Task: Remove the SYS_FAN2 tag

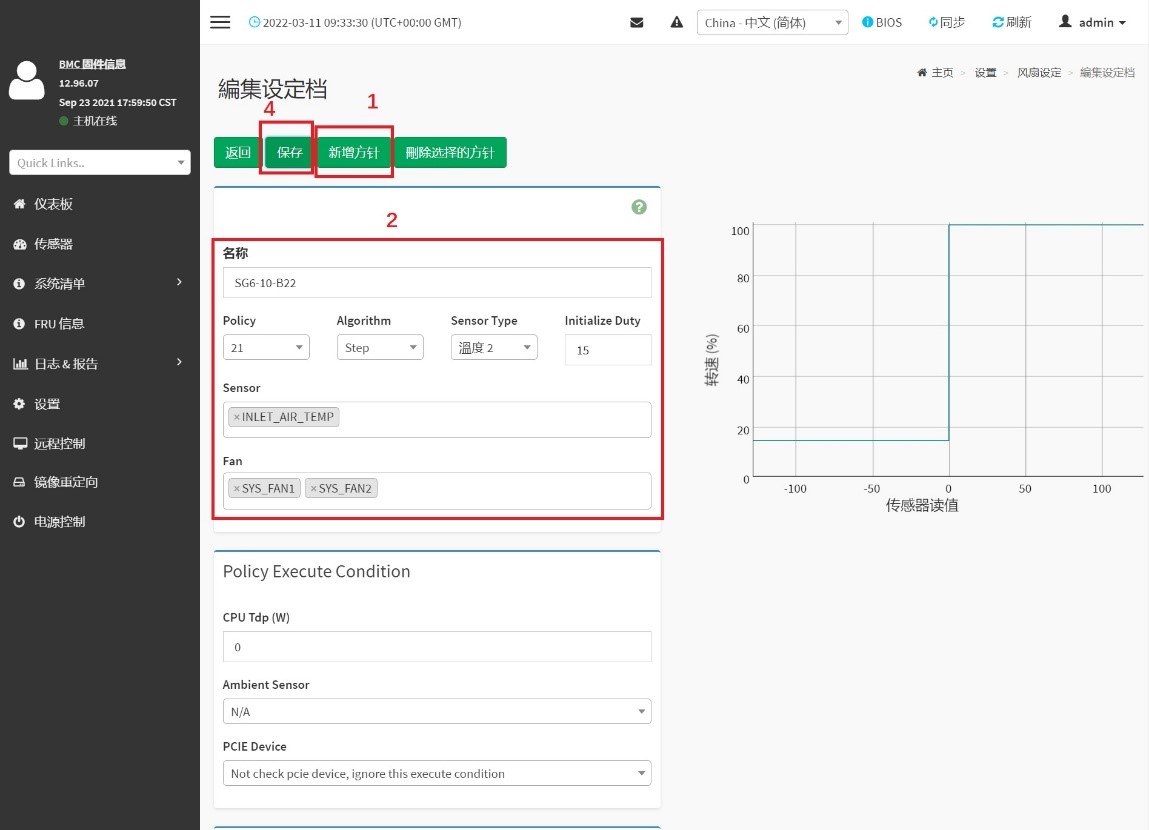Action: pyautogui.click(x=313, y=488)
